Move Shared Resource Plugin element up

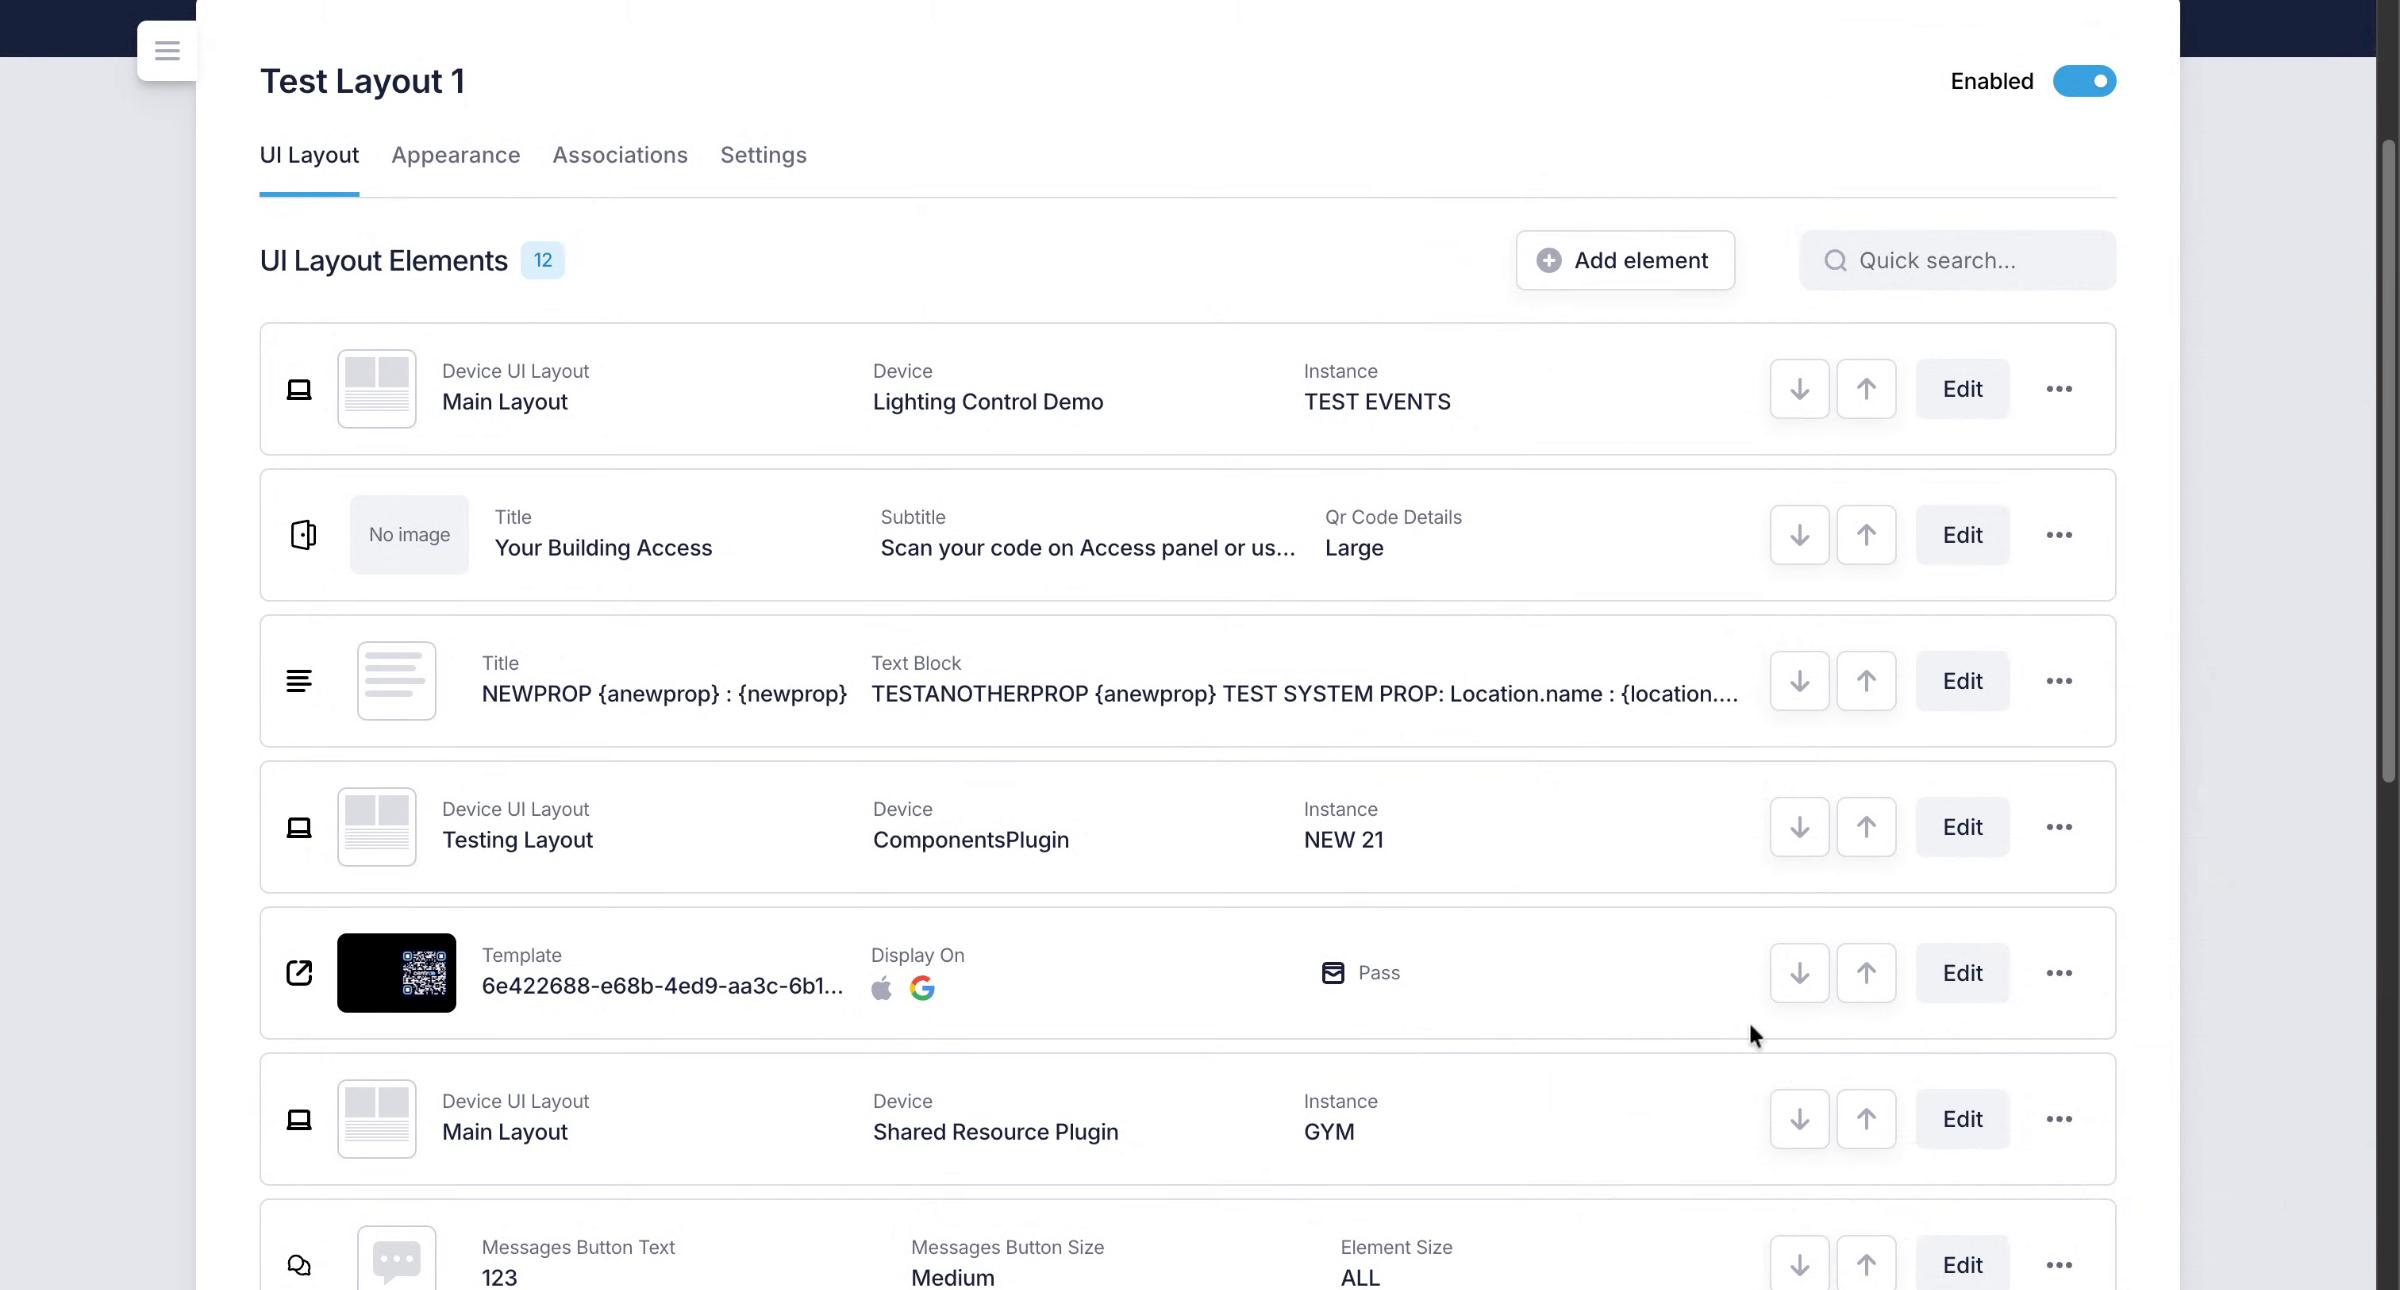tap(1866, 1119)
